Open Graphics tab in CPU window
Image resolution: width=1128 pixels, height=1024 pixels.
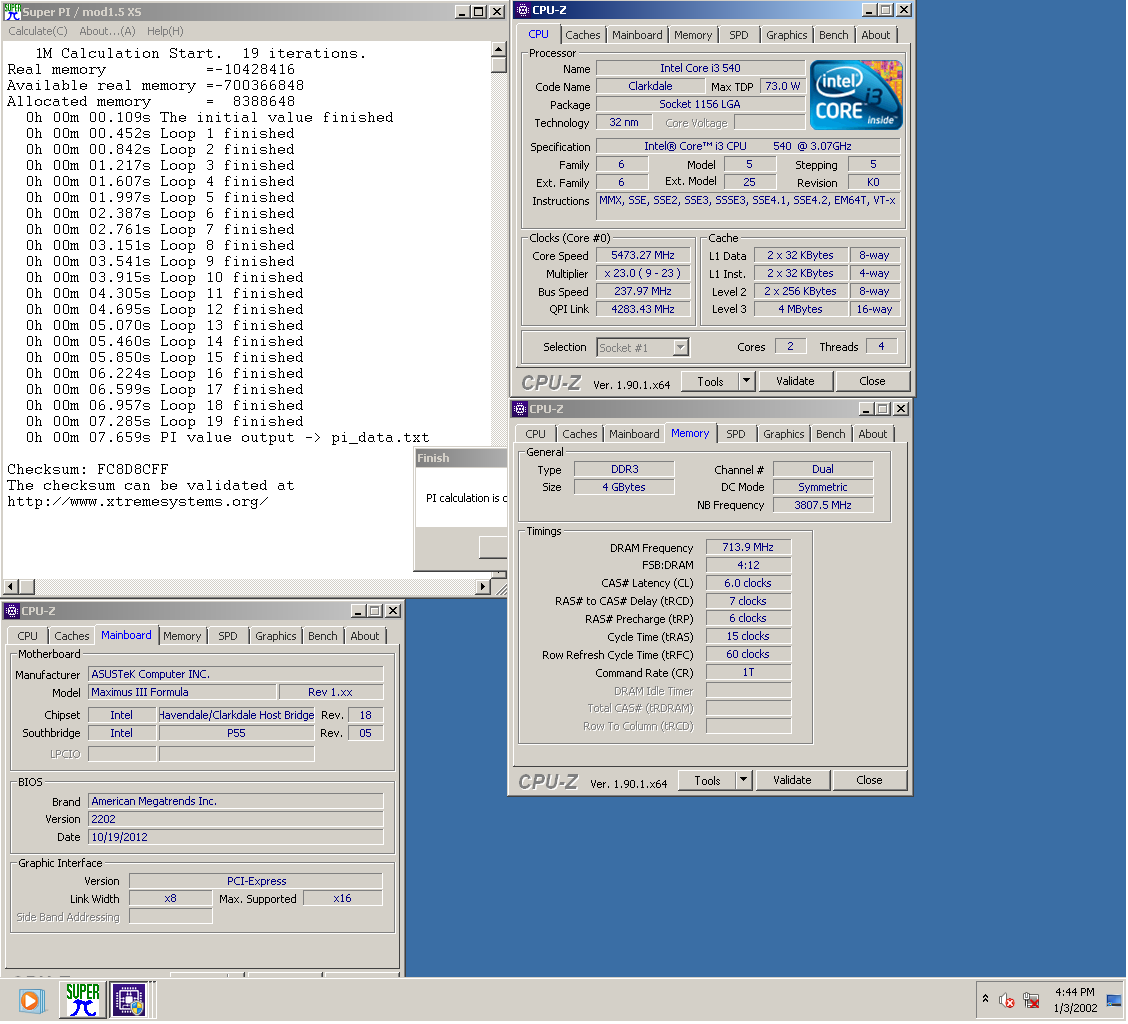click(786, 35)
